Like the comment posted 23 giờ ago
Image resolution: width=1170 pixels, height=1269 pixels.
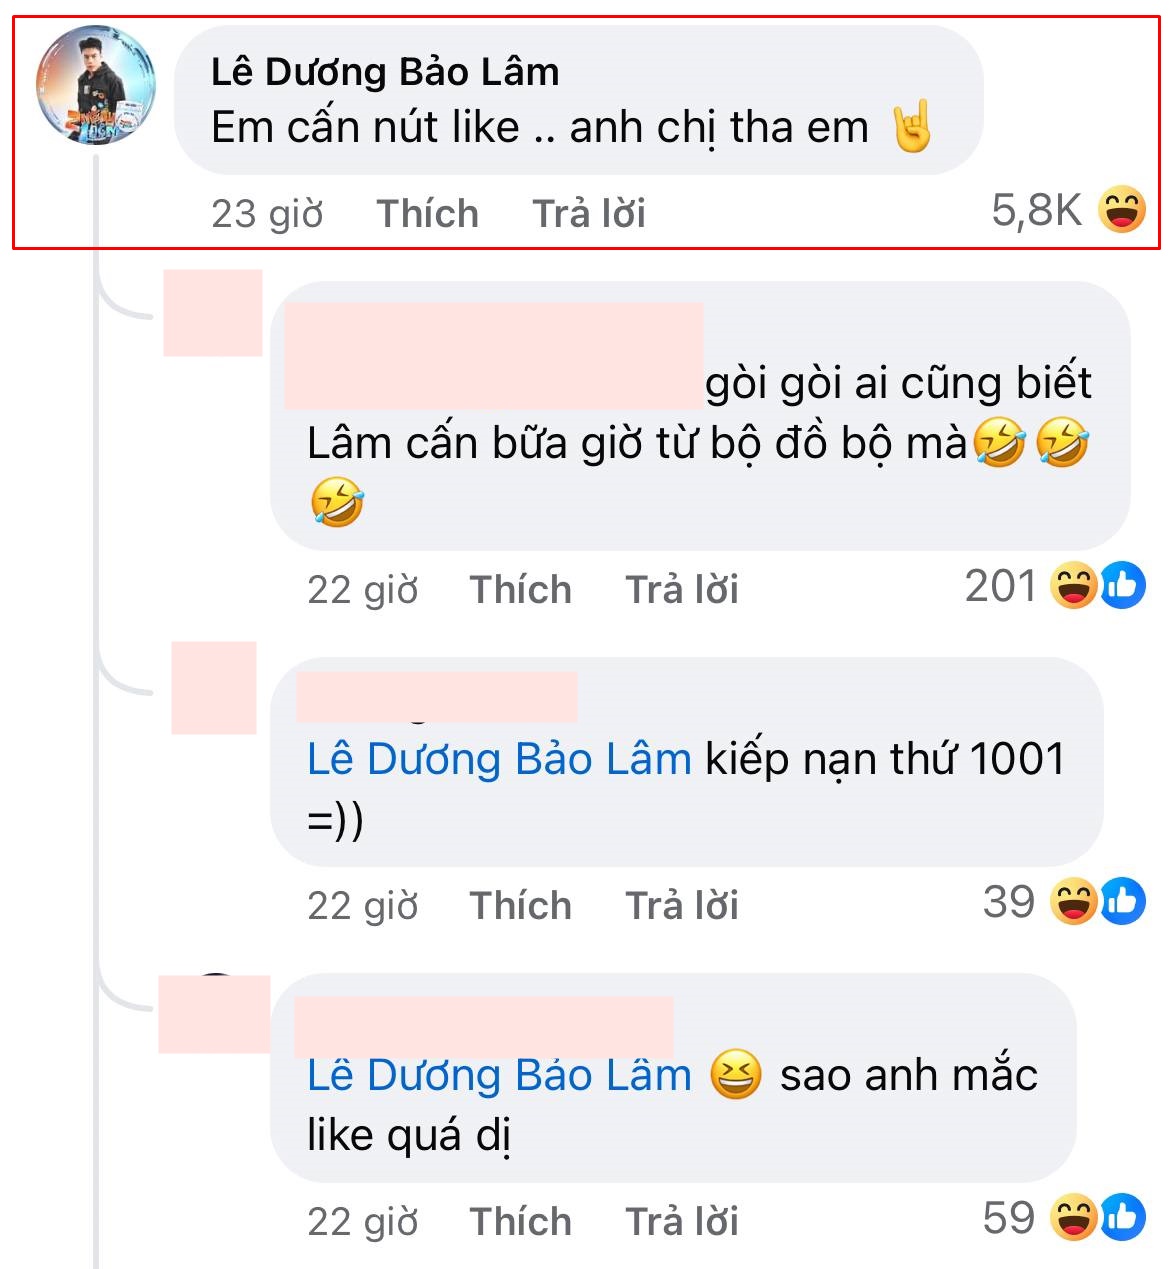pos(428,213)
